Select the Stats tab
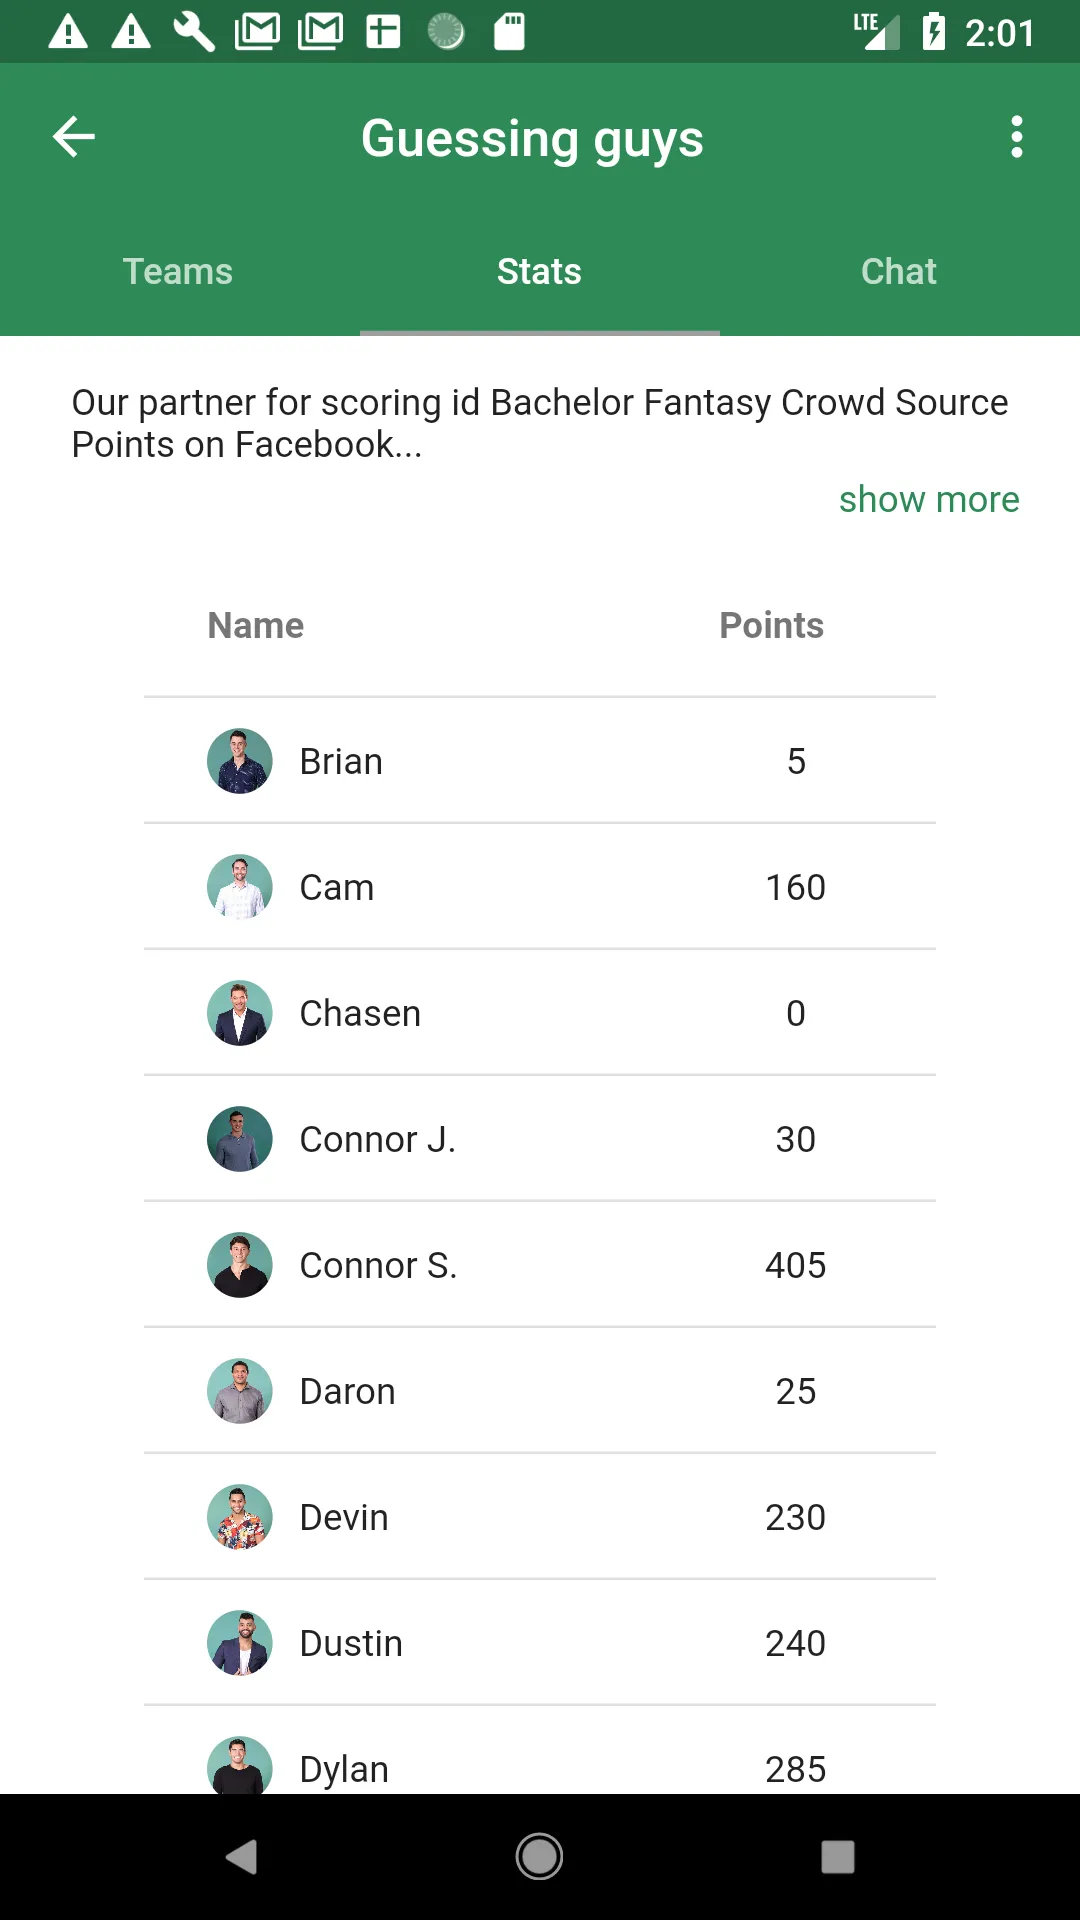The width and height of the screenshot is (1080, 1920). [539, 272]
